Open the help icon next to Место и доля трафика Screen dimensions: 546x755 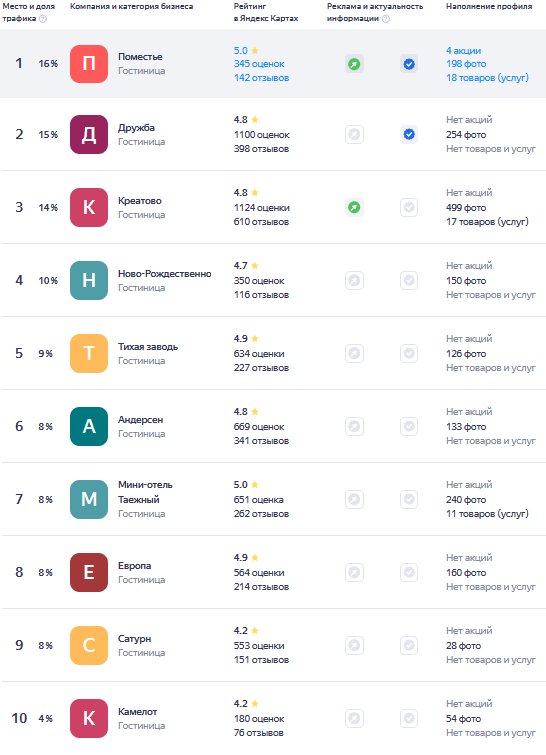click(x=43, y=19)
